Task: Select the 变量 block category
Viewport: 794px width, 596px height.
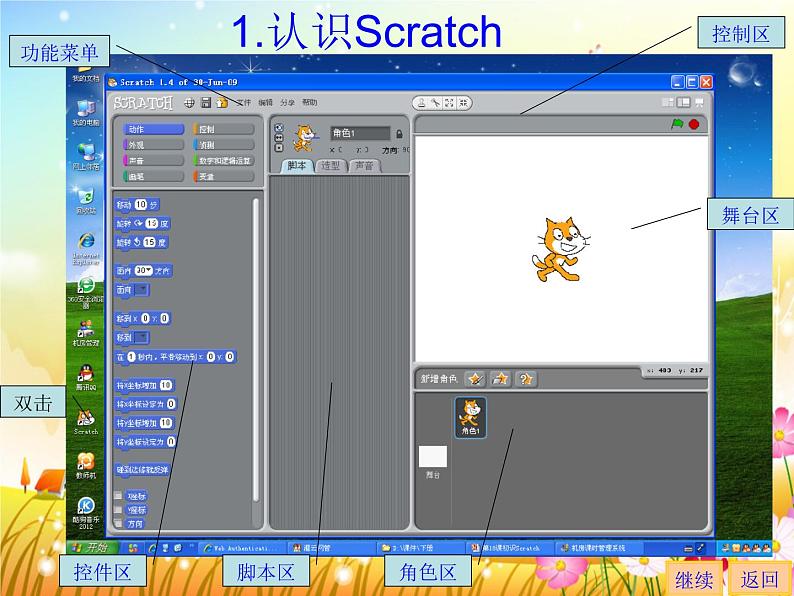Action: 223,177
